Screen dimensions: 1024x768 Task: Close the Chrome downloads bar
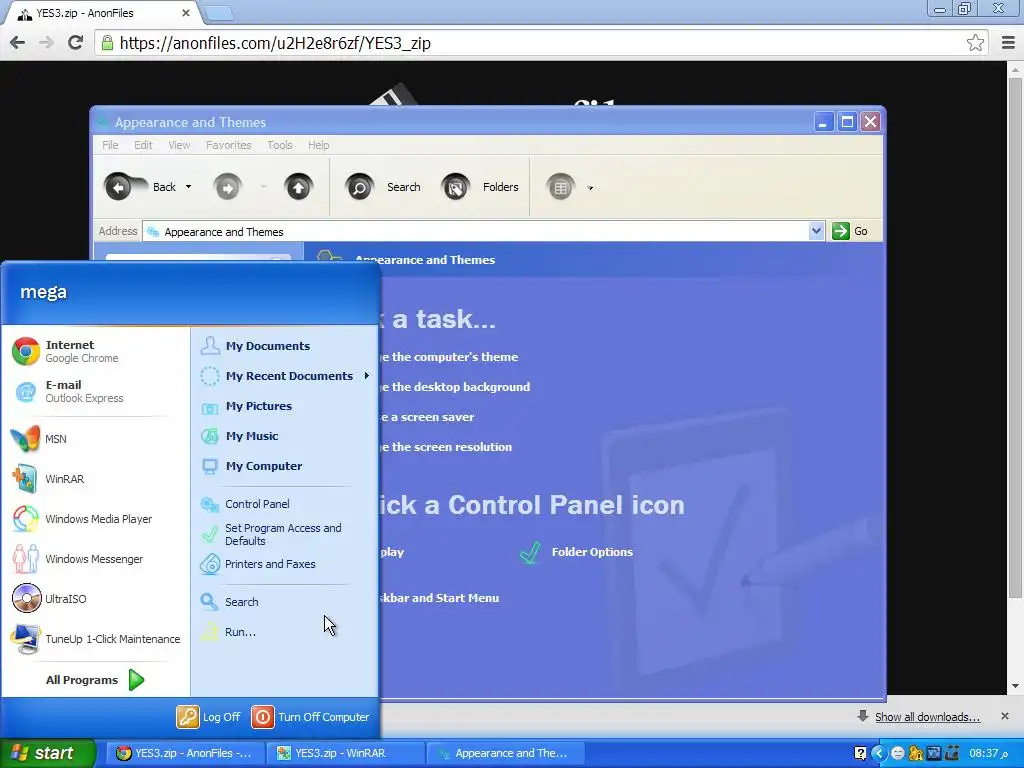click(1005, 716)
